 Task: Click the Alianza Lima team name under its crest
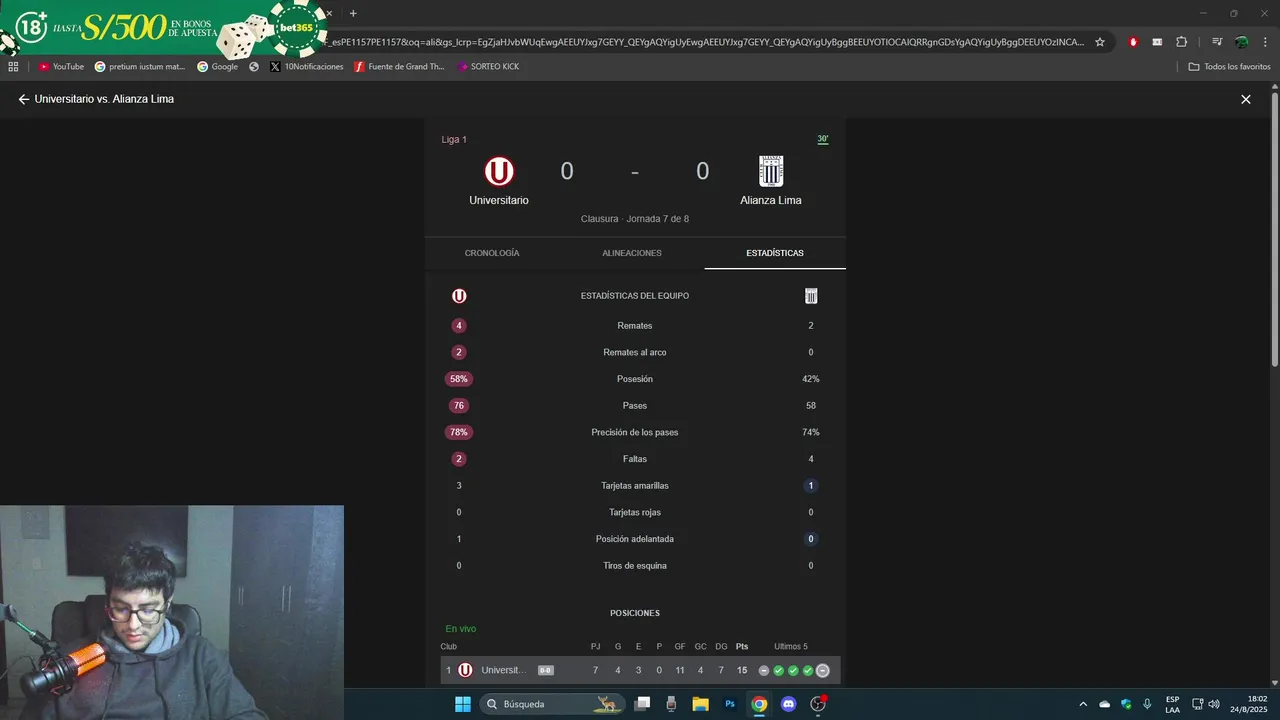[771, 201]
